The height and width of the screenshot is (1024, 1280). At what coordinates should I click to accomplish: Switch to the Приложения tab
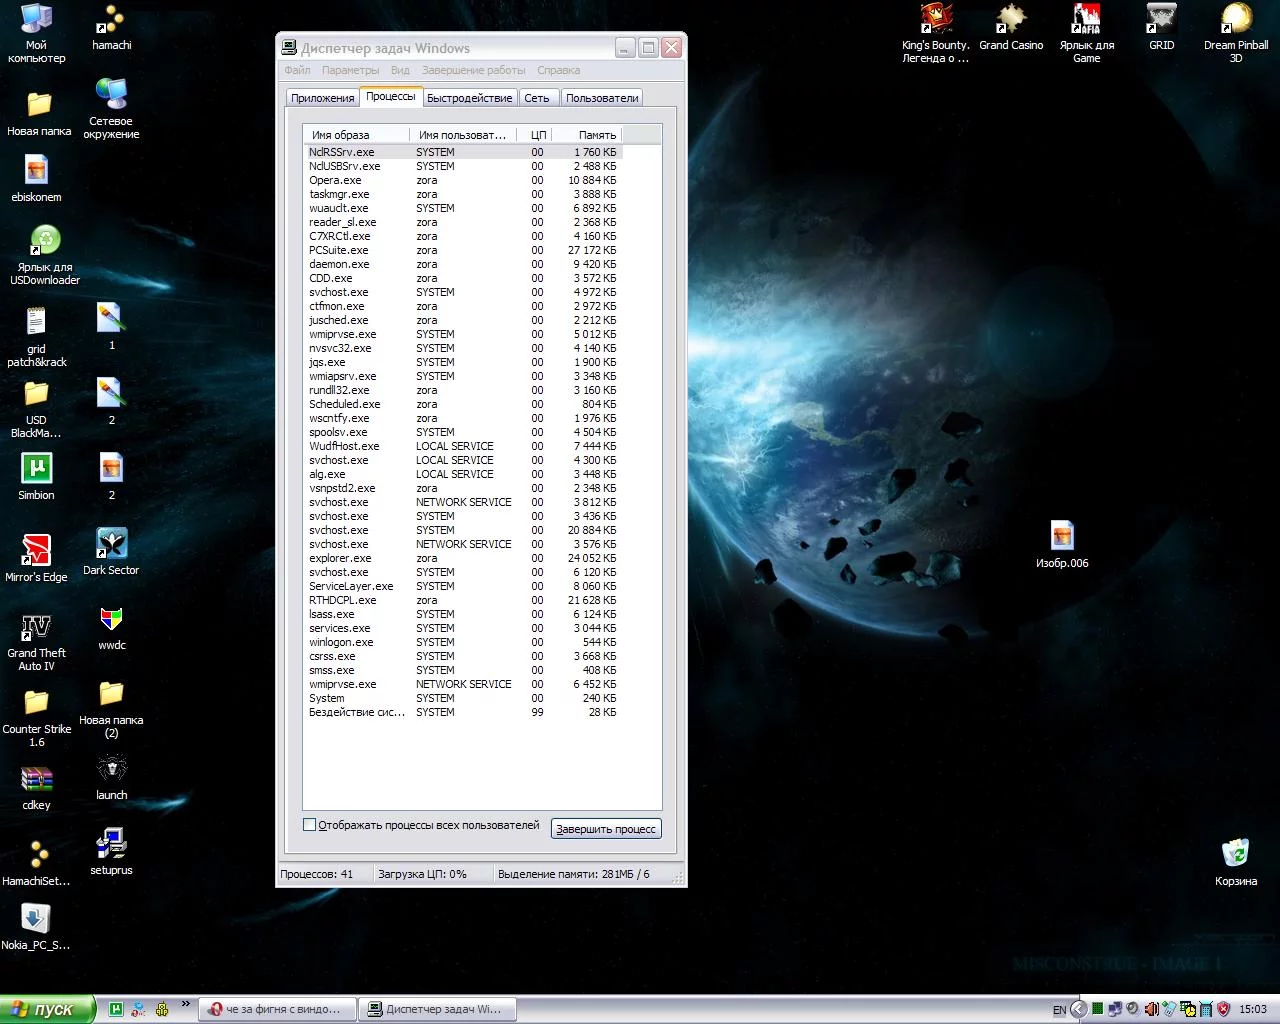[x=322, y=98]
